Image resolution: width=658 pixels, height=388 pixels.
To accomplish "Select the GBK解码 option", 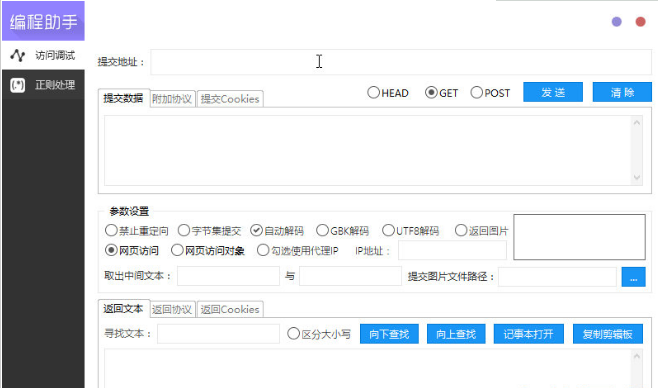I will pos(342,230).
